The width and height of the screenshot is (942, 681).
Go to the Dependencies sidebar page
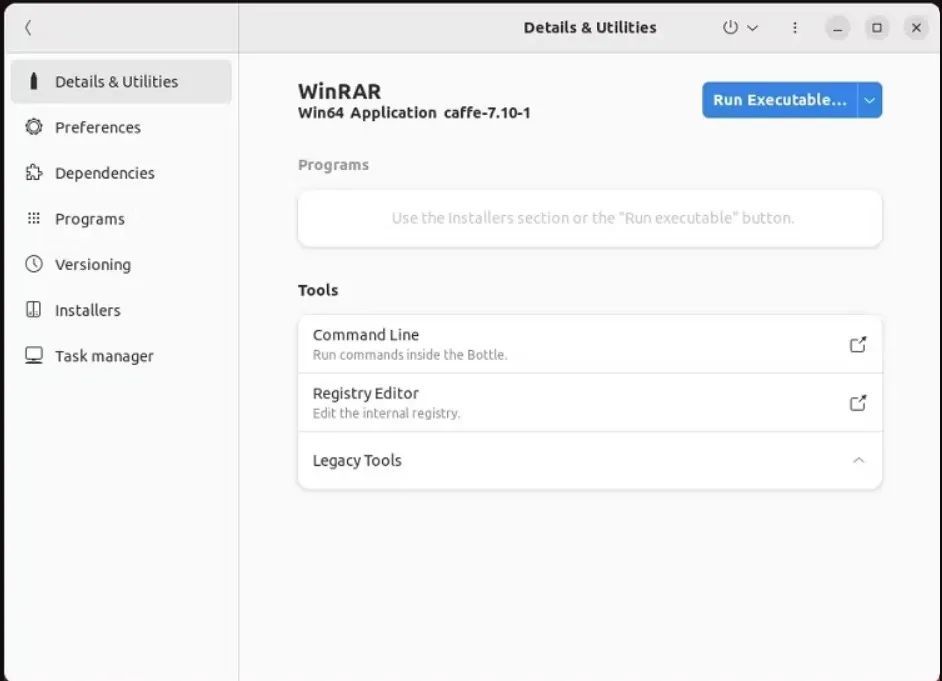click(104, 173)
